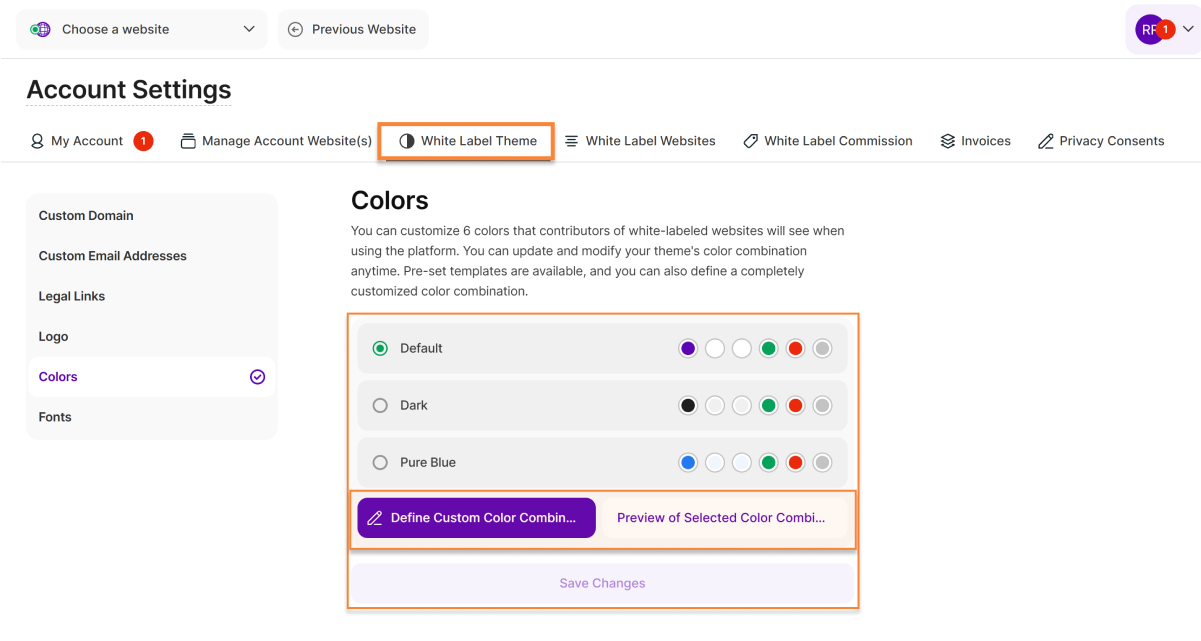Choose the Pure Blue radio button
This screenshot has height=641, width=1201.
click(x=380, y=463)
